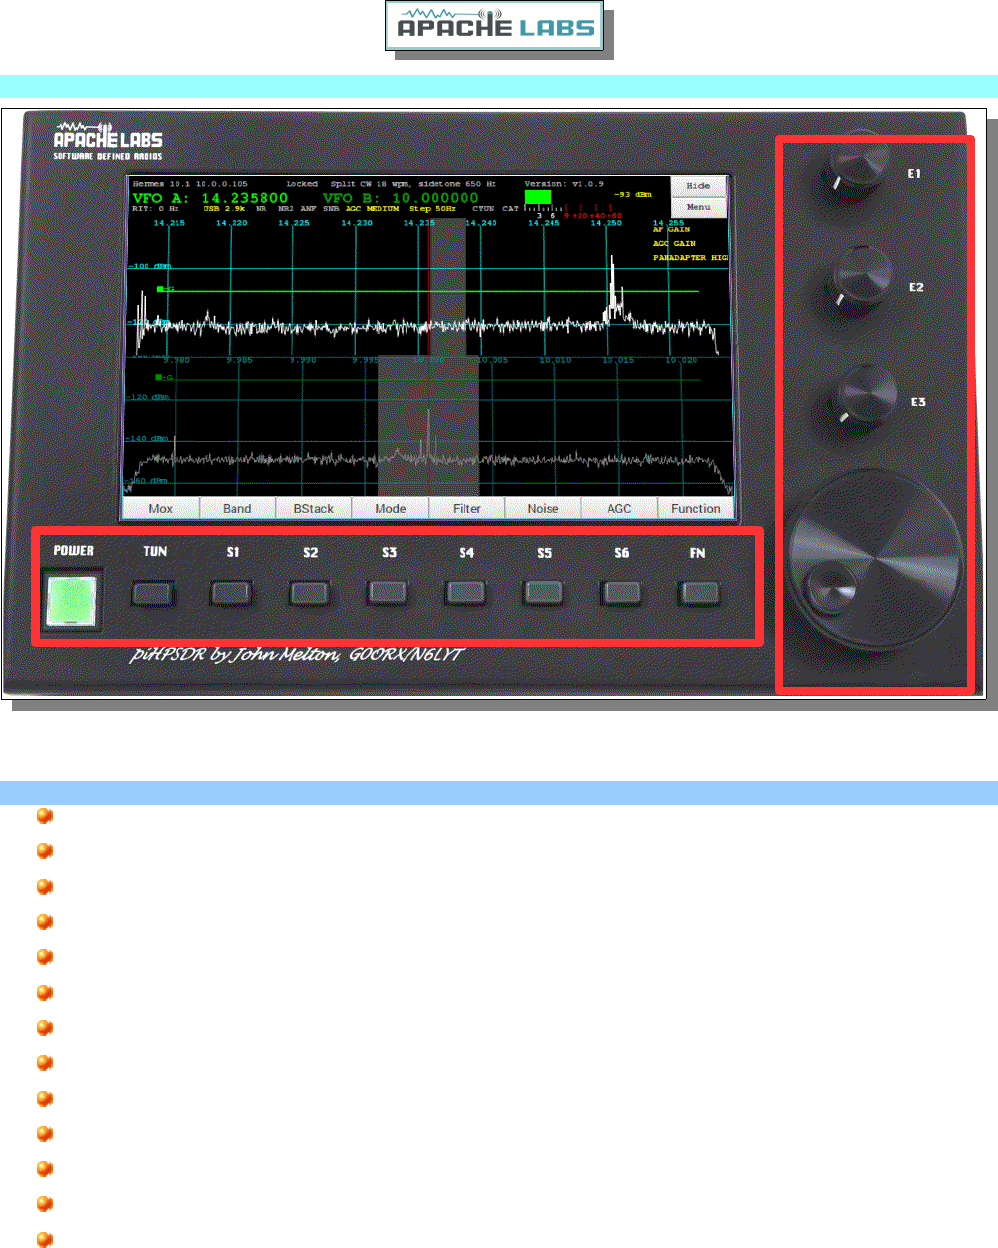This screenshot has width=998, height=1248.
Task: Open the Filter menu on the screen
Action: pos(467,508)
